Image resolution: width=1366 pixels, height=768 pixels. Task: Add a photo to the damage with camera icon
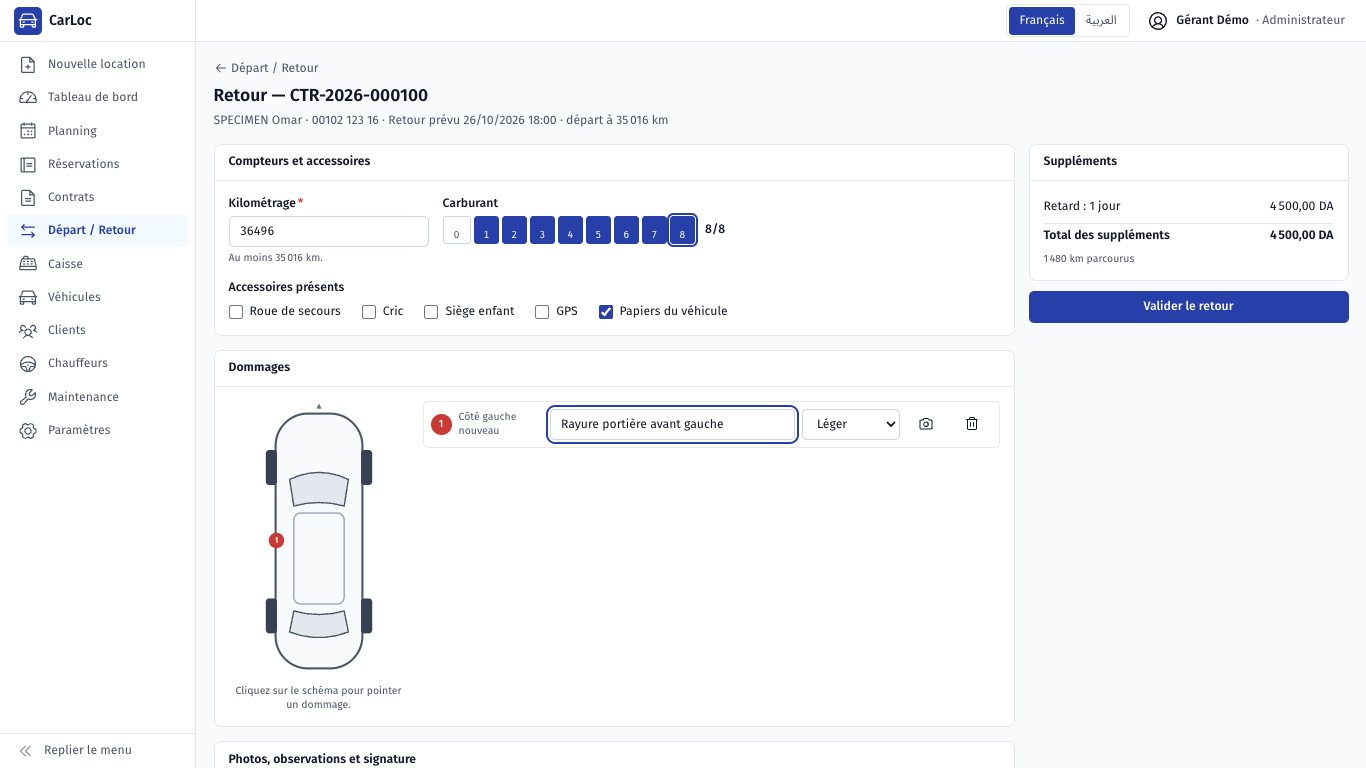926,424
